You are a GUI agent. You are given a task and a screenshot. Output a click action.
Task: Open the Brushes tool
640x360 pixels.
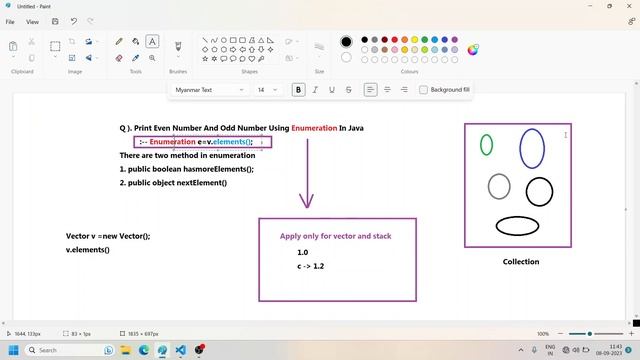pos(178,46)
